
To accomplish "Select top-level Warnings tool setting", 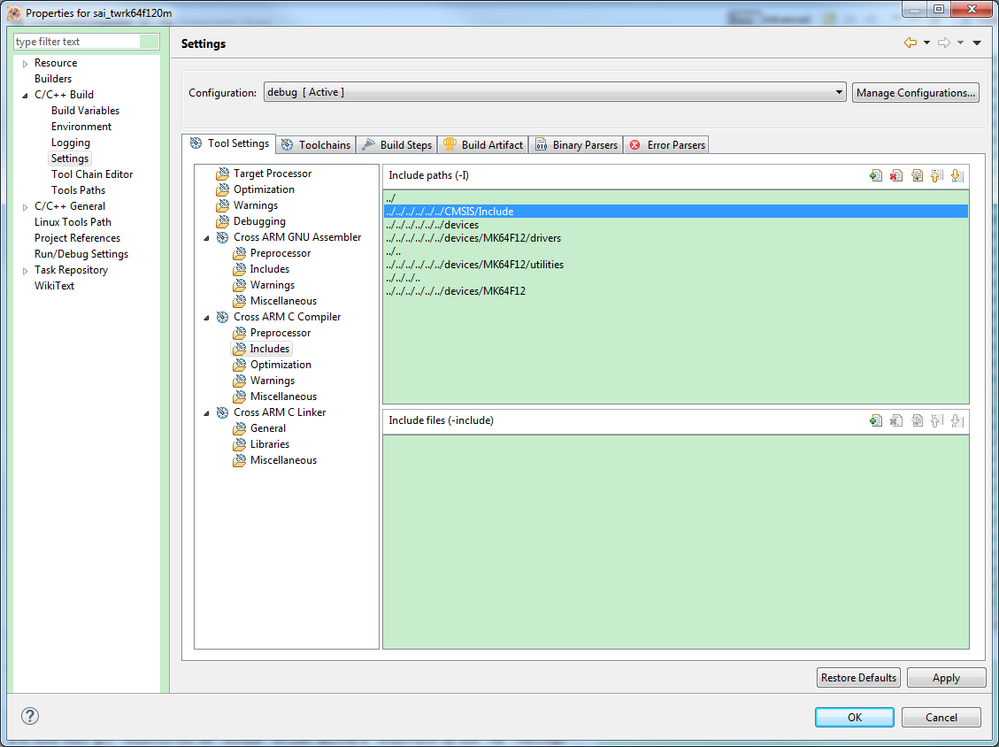I will pos(255,205).
